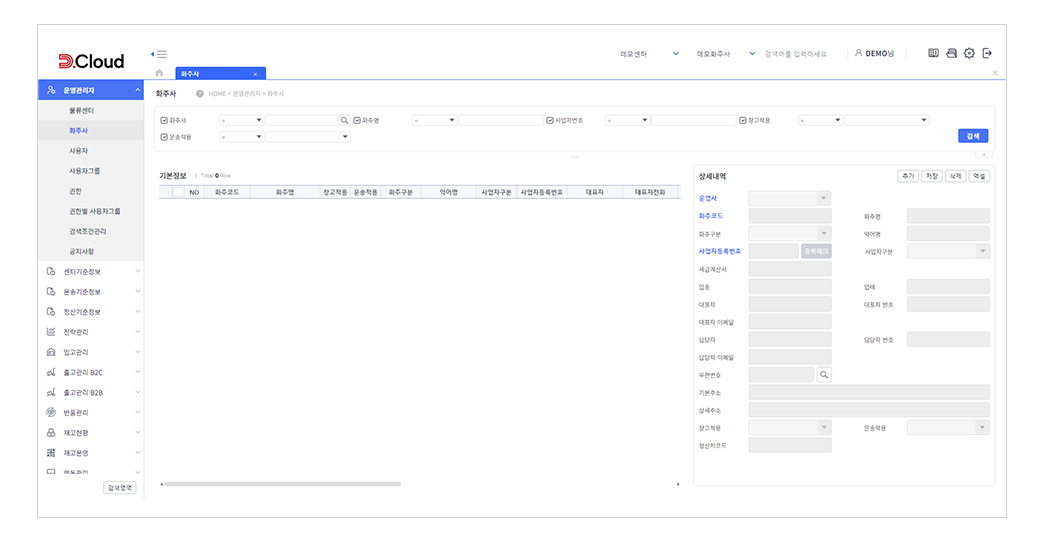The image size is (1044, 544).
Task: Click the 운송기준정보 menu icon
Action: click(51, 292)
